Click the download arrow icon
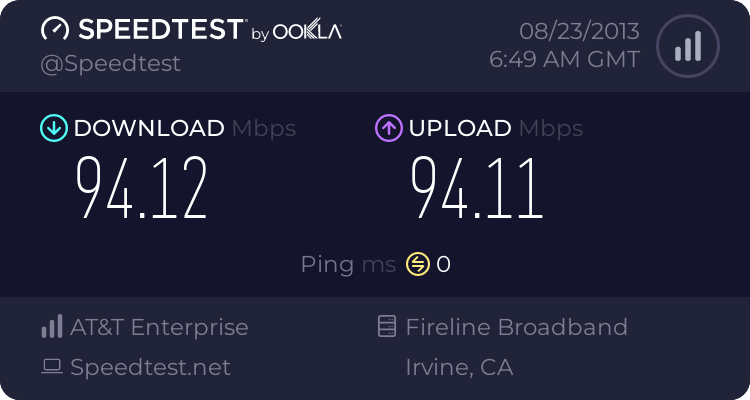Viewport: 750px width, 400px height. (x=52, y=128)
